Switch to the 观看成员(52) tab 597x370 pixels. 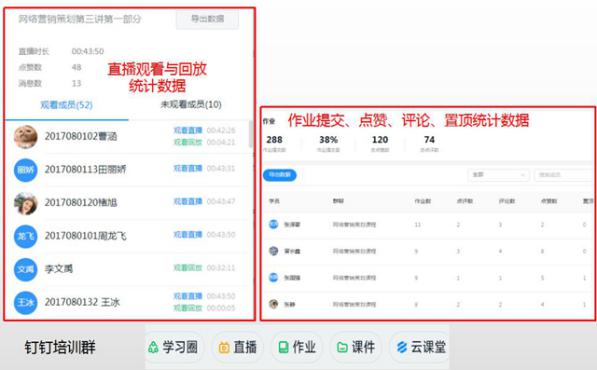(67, 105)
